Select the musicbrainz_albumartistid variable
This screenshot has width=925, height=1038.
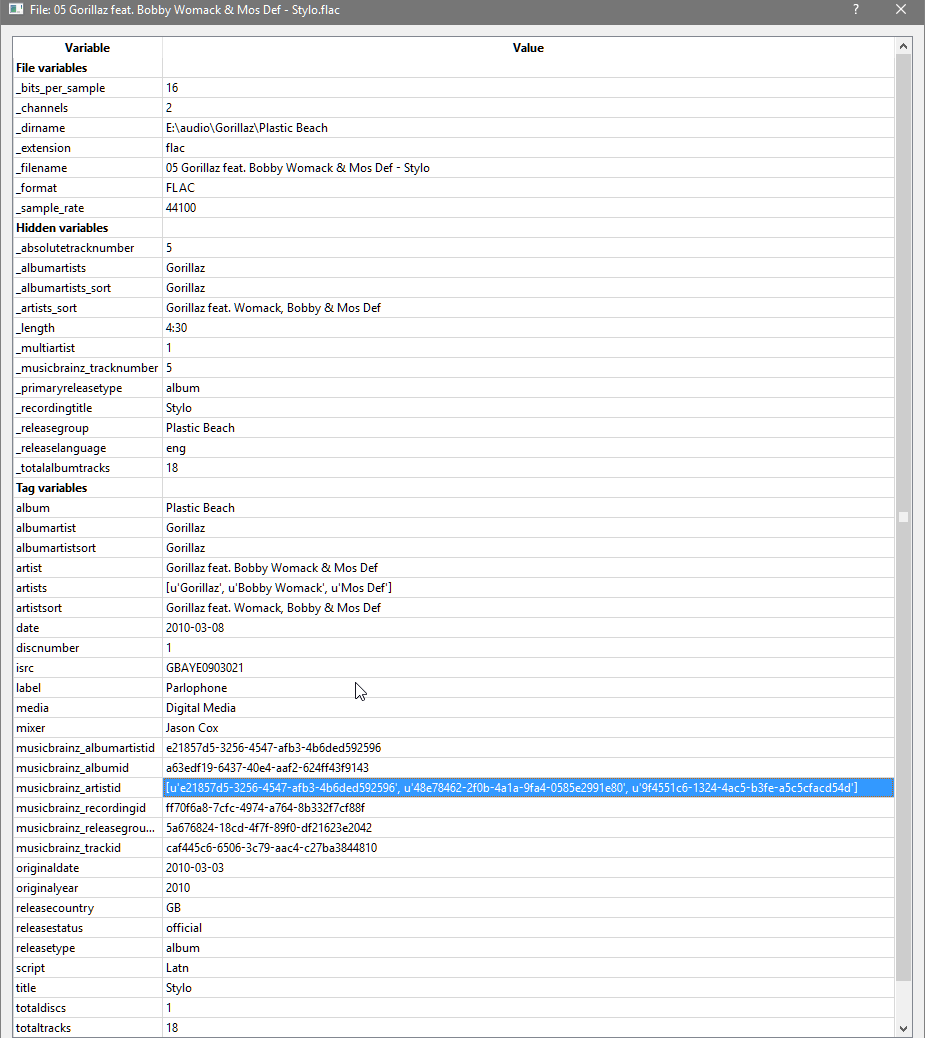[85, 748]
